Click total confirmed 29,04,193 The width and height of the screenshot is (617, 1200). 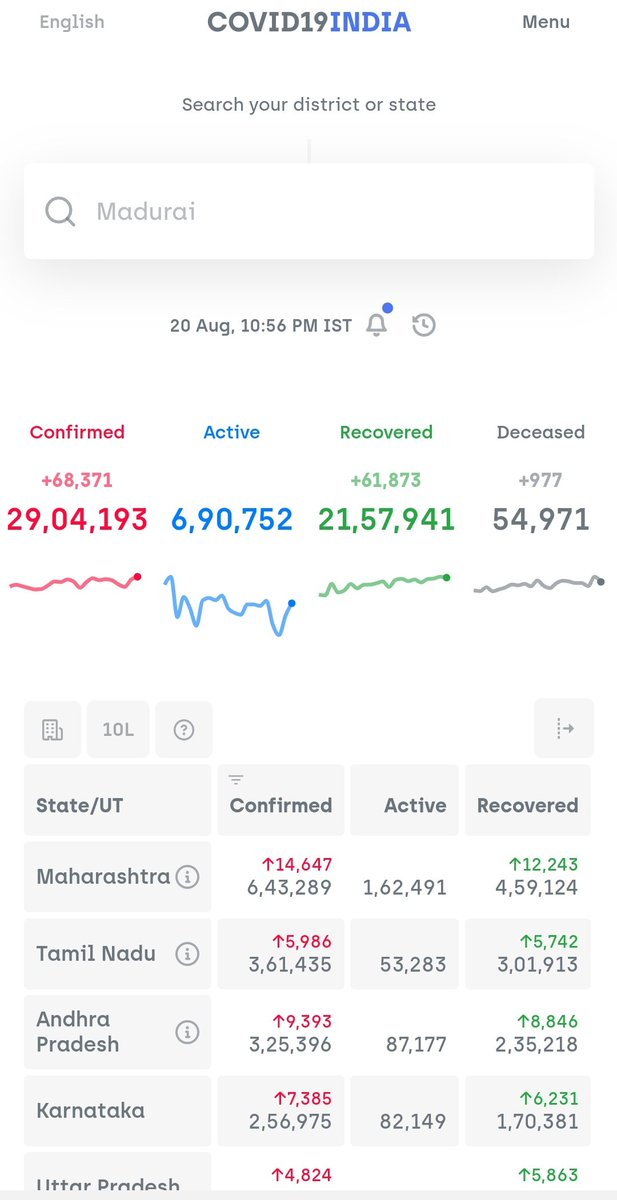click(77, 519)
